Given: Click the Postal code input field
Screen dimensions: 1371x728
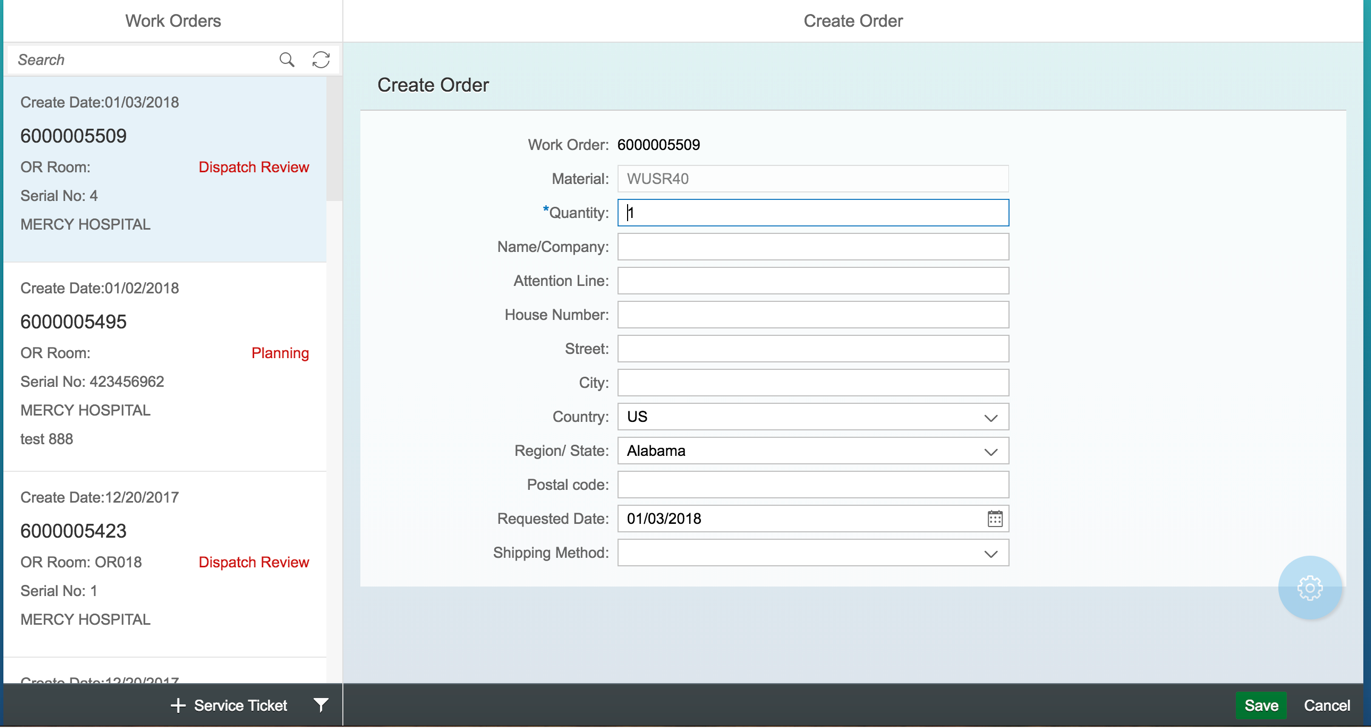Looking at the screenshot, I should [813, 485].
